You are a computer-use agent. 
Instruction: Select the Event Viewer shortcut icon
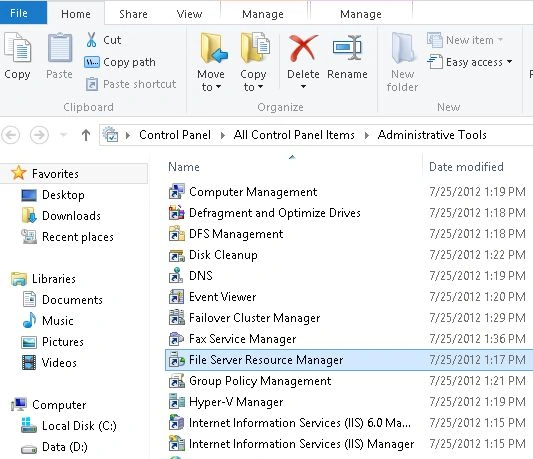click(176, 296)
